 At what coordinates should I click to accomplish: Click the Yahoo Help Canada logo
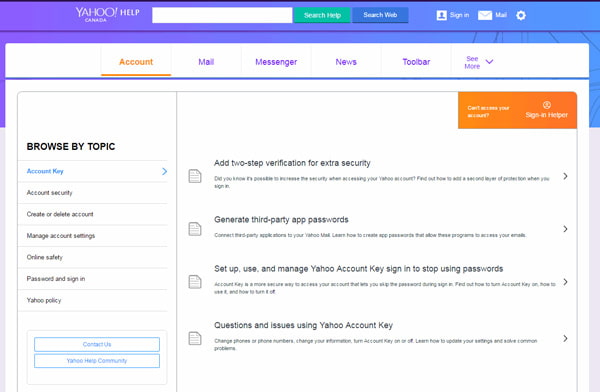(107, 15)
